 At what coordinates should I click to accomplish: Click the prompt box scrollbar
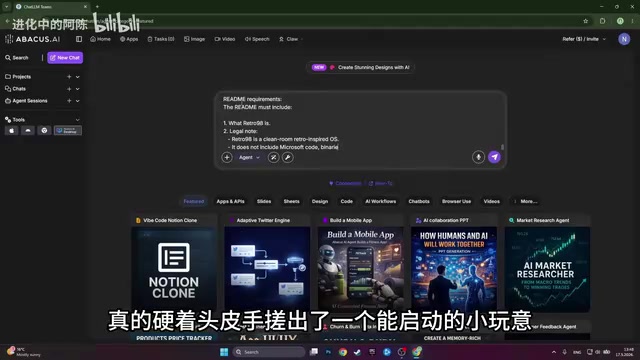502,147
